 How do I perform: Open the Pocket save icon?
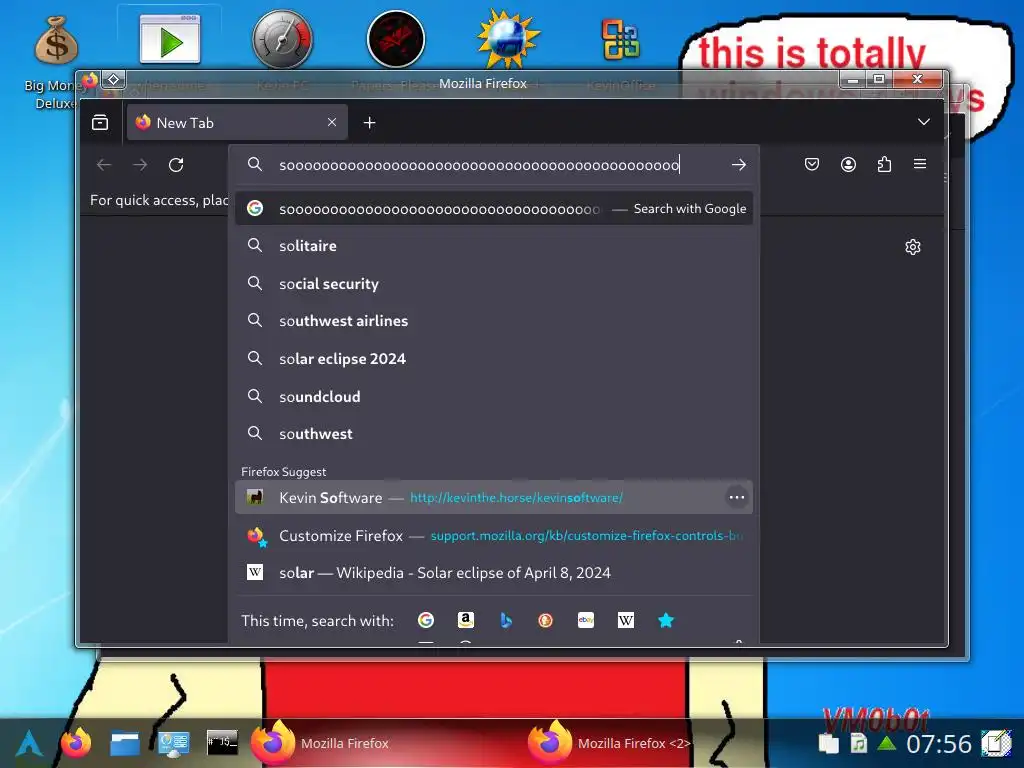coord(812,164)
